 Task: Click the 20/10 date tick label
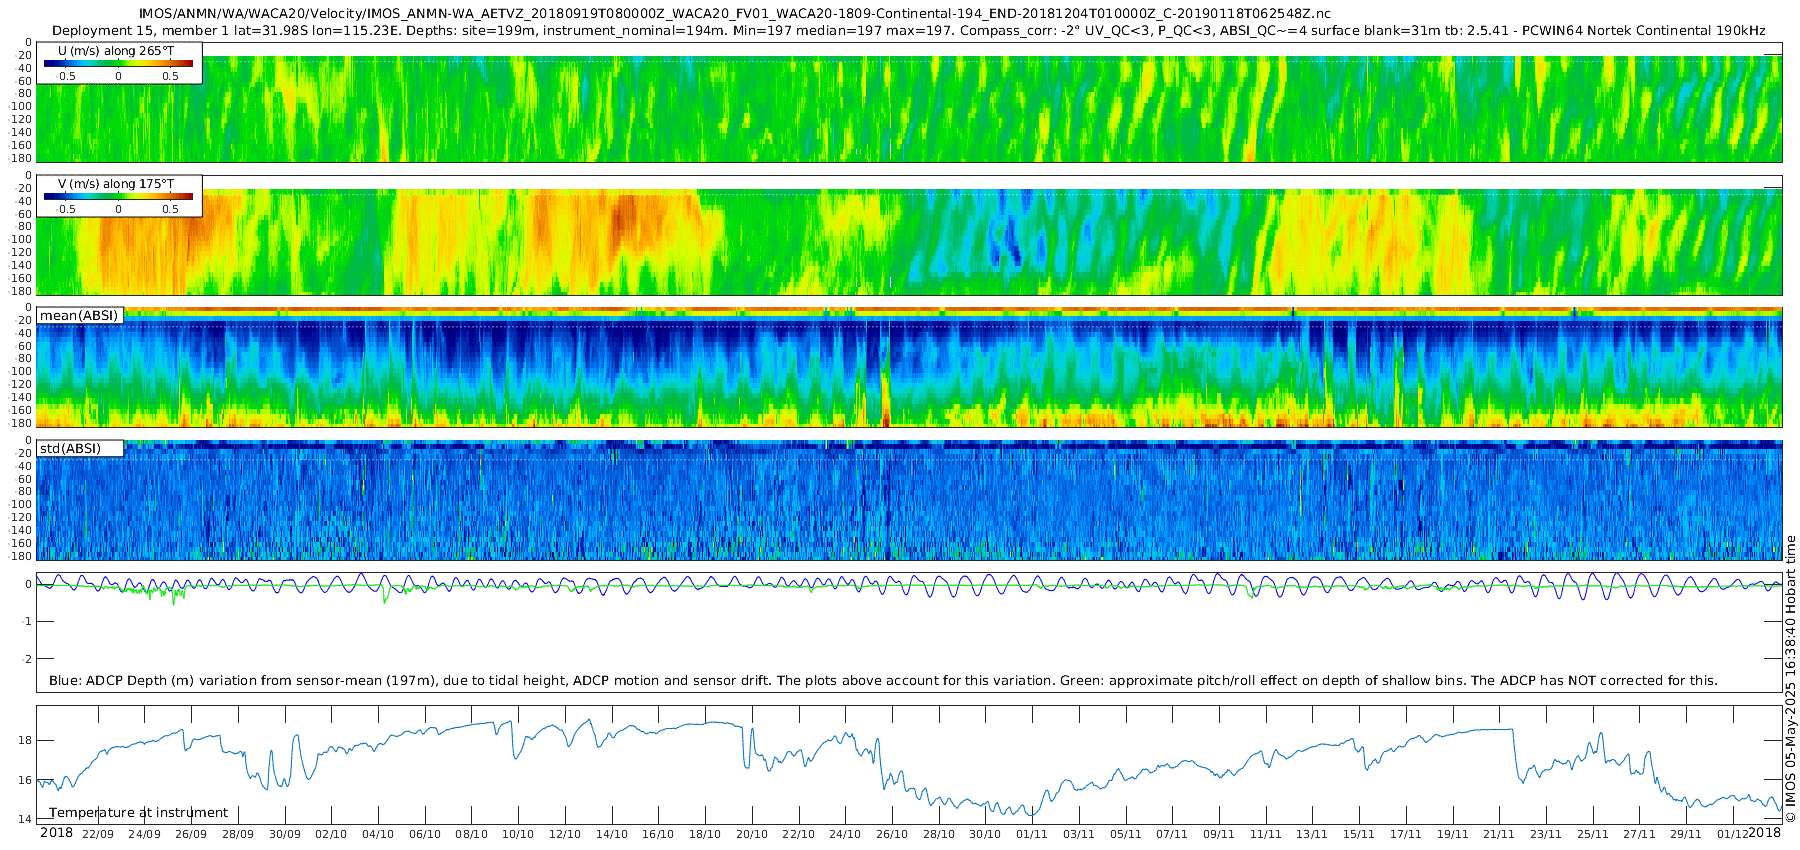click(751, 834)
